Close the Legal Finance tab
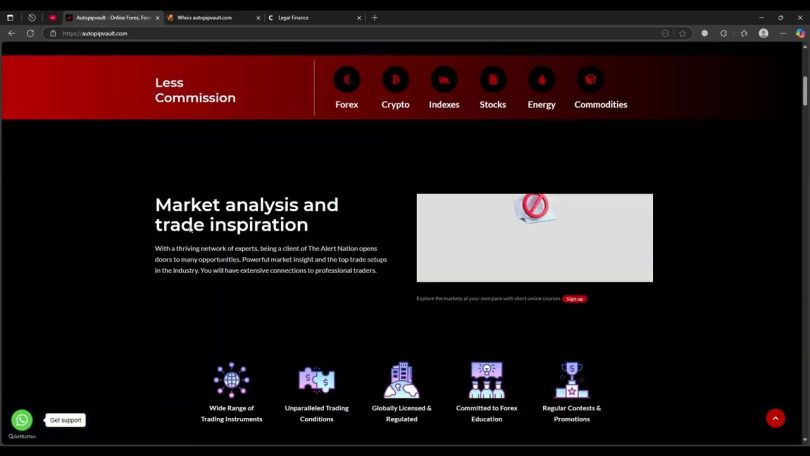The width and height of the screenshot is (810, 456). [x=359, y=18]
